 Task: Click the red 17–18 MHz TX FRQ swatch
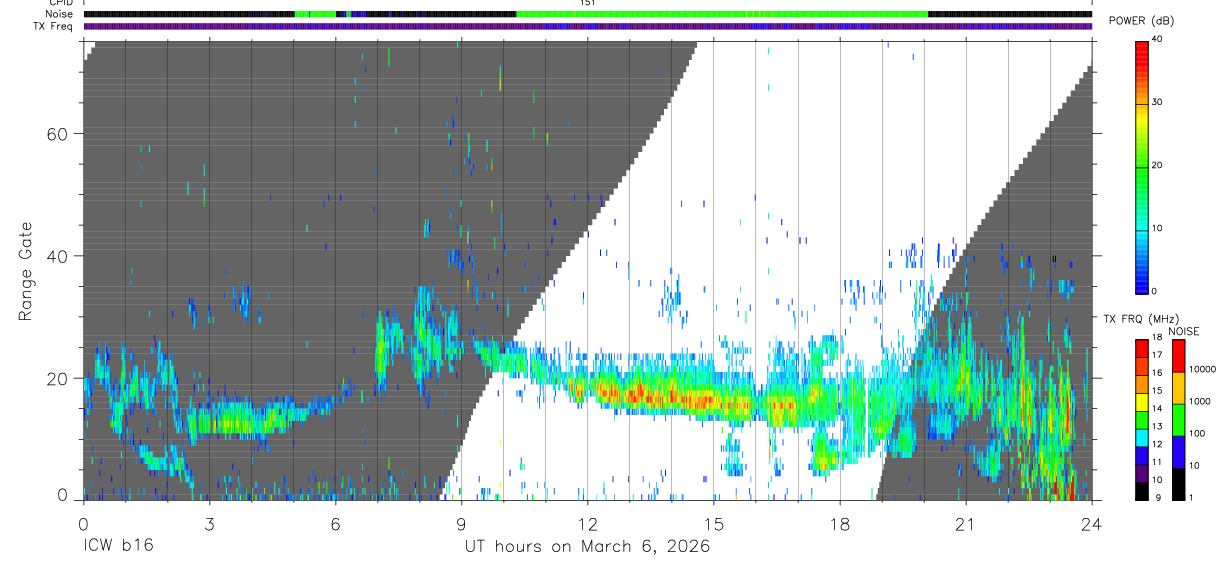(x=1142, y=347)
